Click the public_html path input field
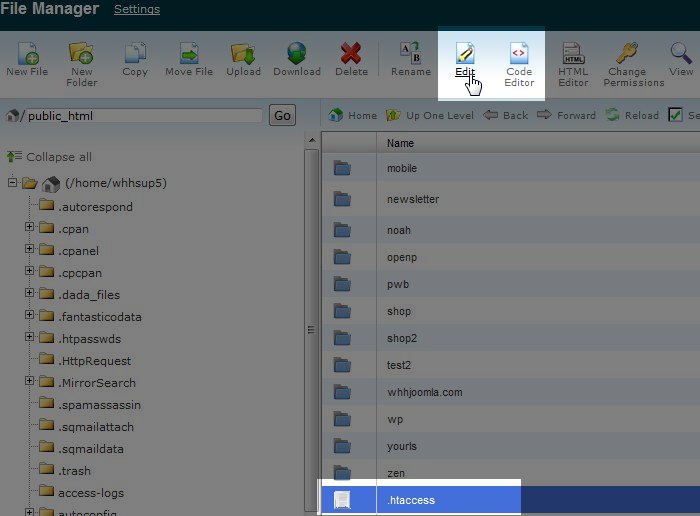The image size is (700, 516). [x=143, y=116]
